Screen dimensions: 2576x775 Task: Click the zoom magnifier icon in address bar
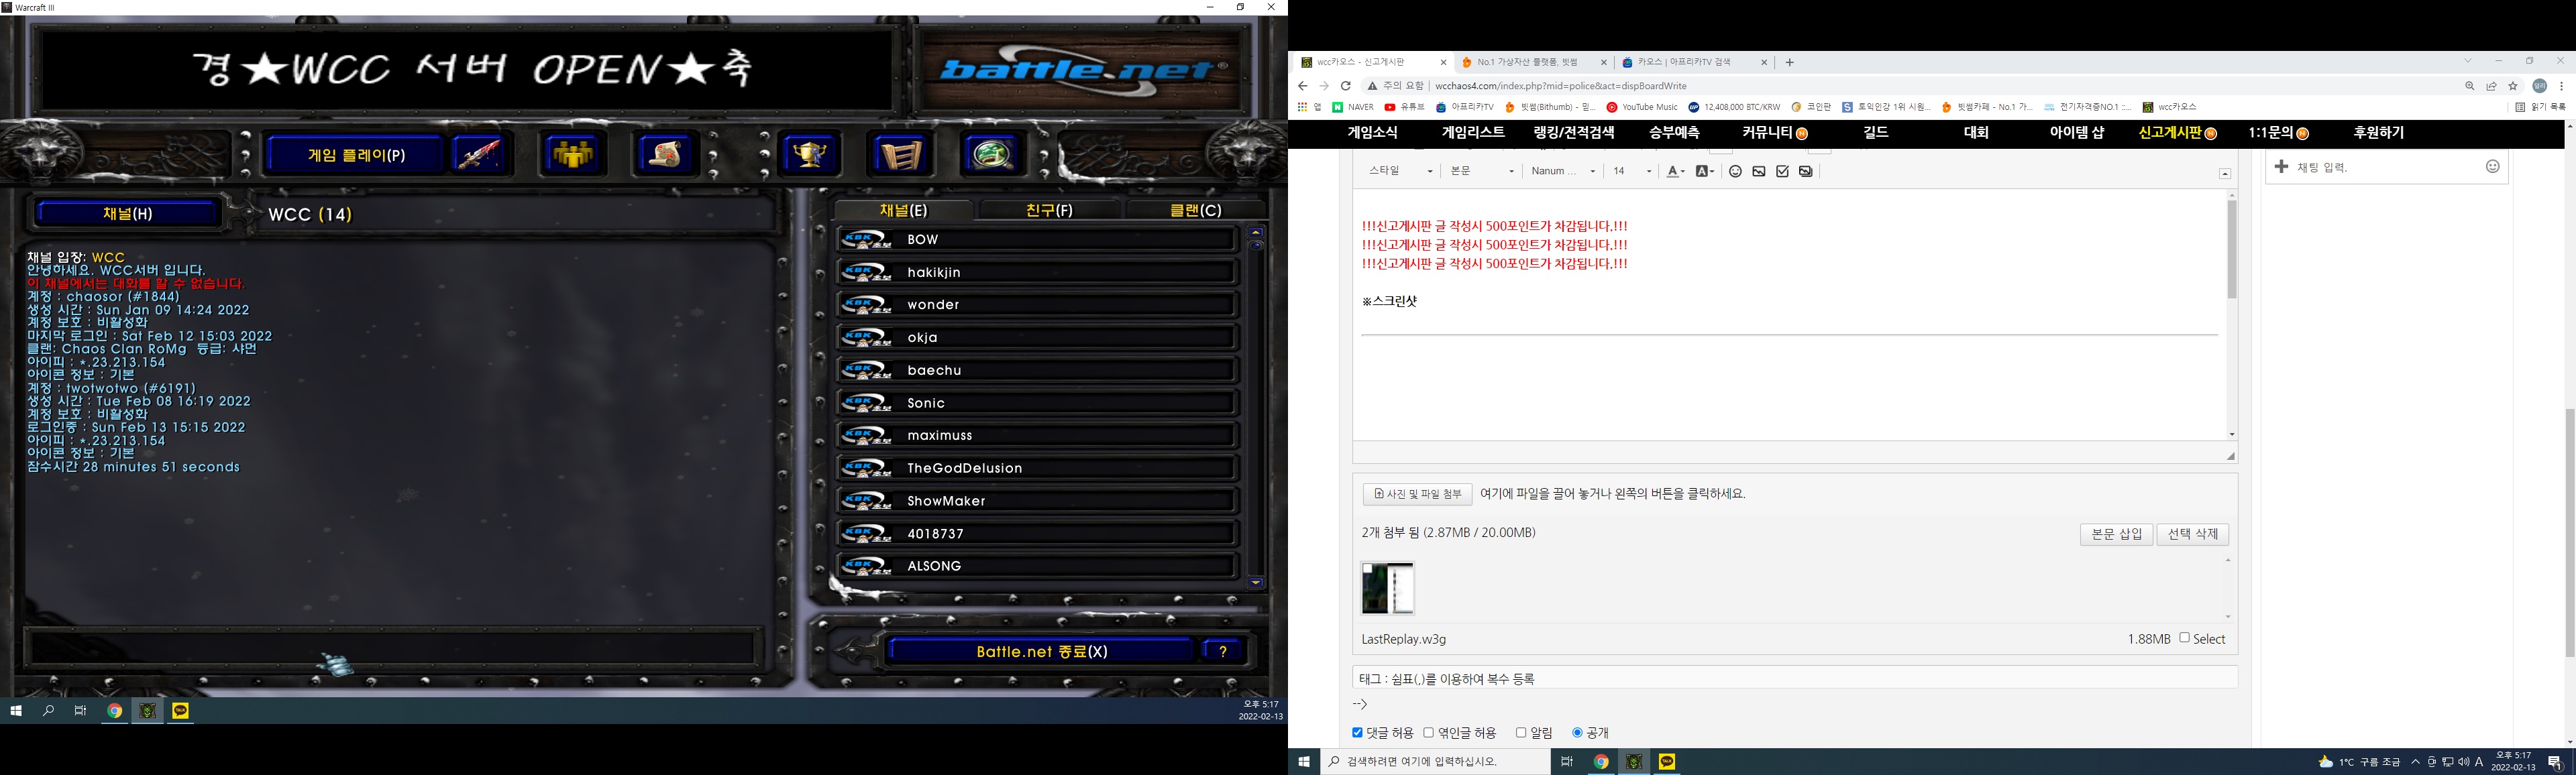pyautogui.click(x=2470, y=86)
